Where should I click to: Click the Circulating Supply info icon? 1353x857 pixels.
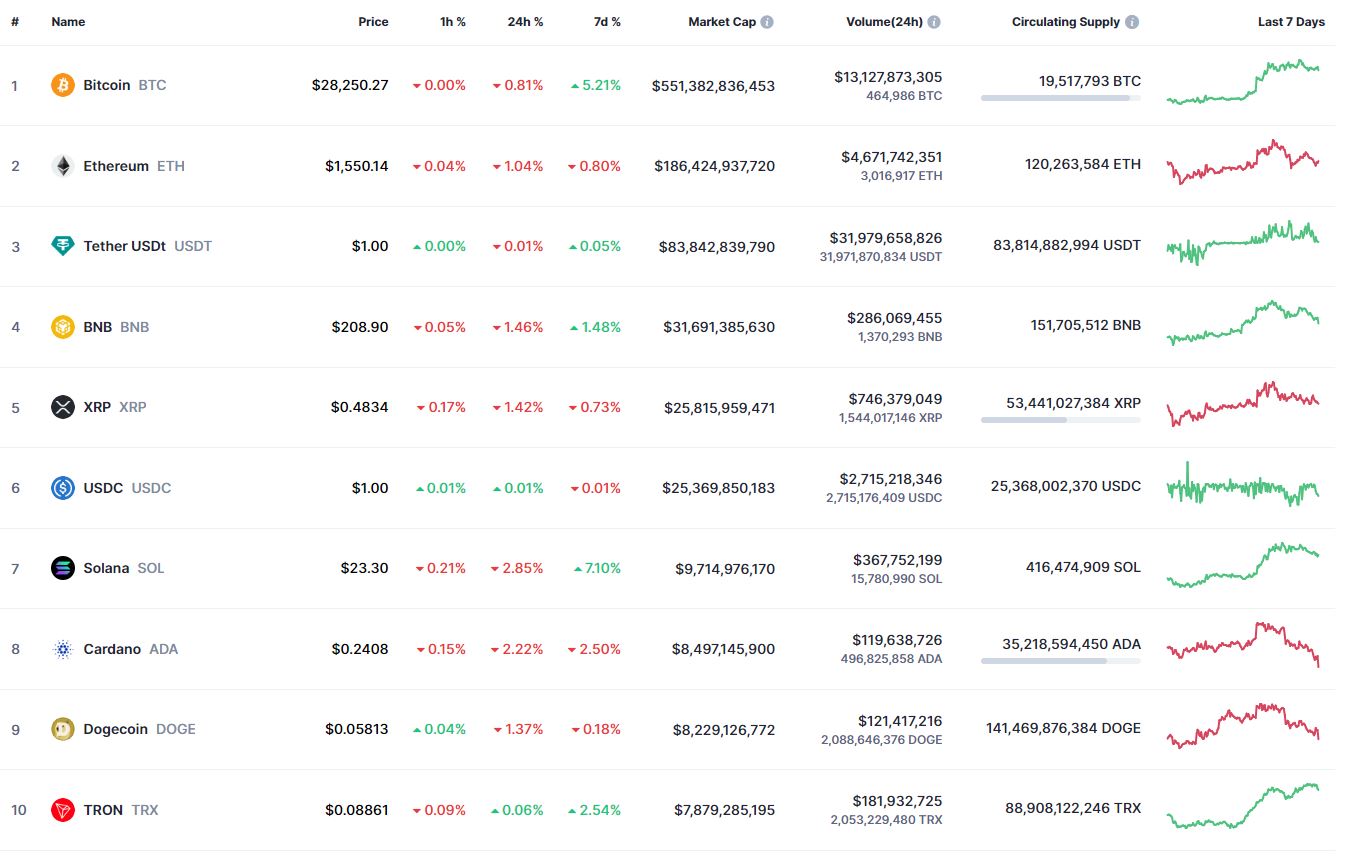1132,22
